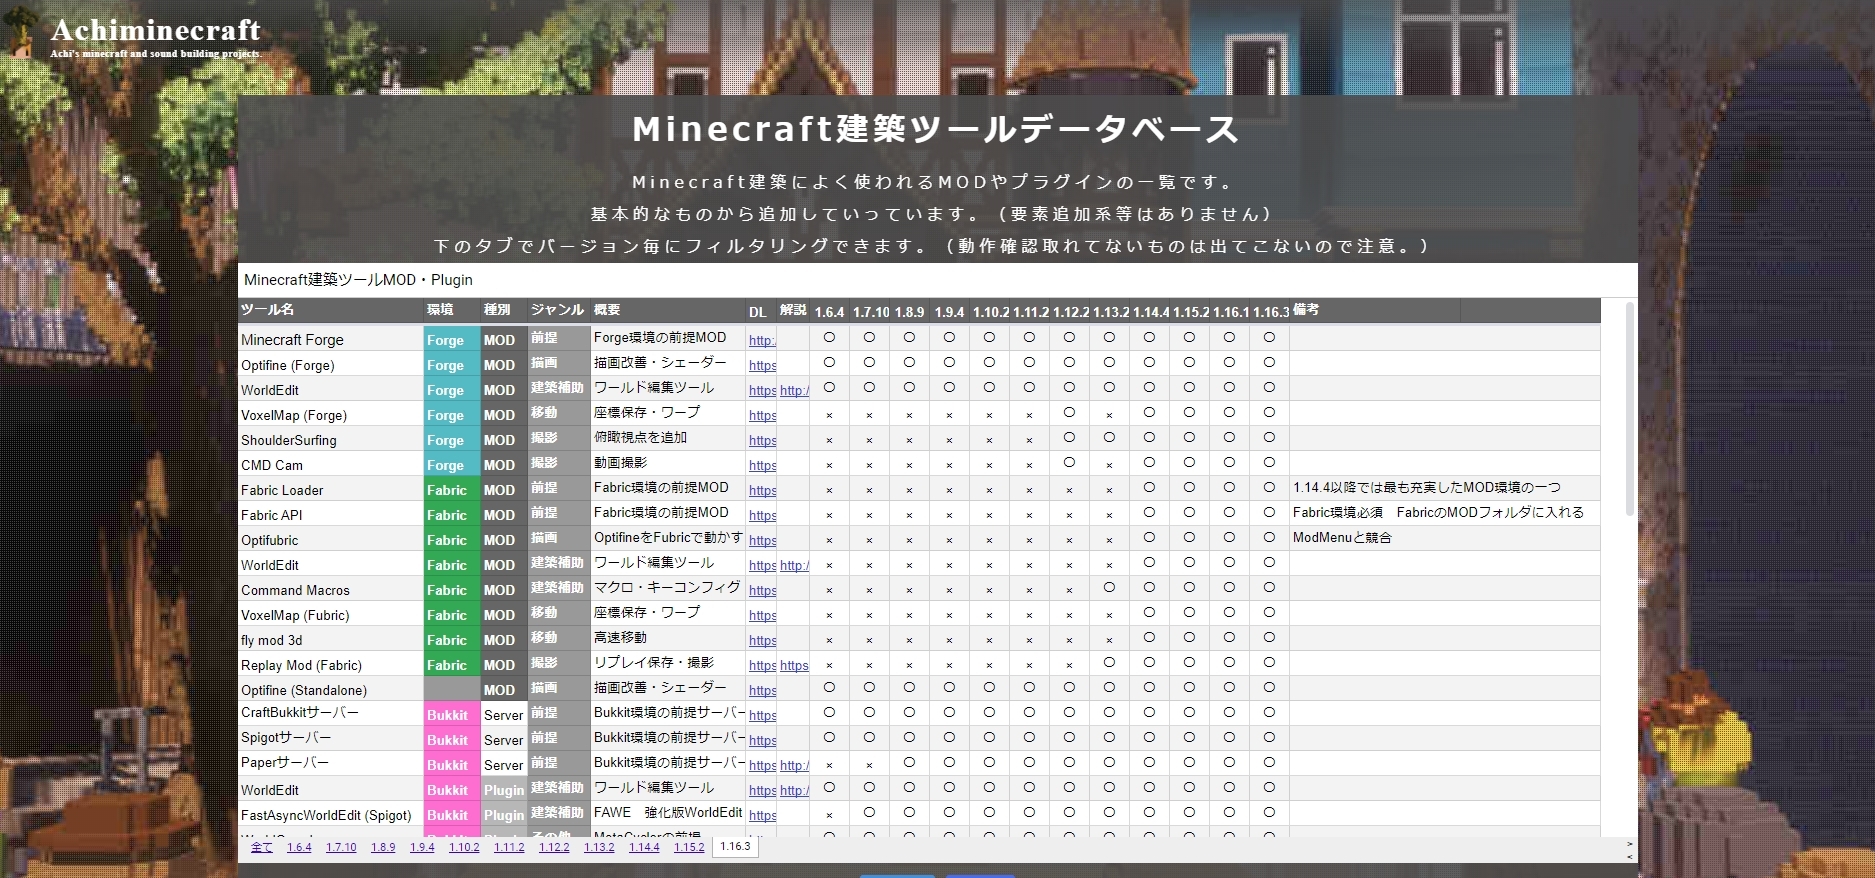The height and width of the screenshot is (878, 1875).
Task: Select the Paperサーバー name cell
Action: [x=331, y=762]
